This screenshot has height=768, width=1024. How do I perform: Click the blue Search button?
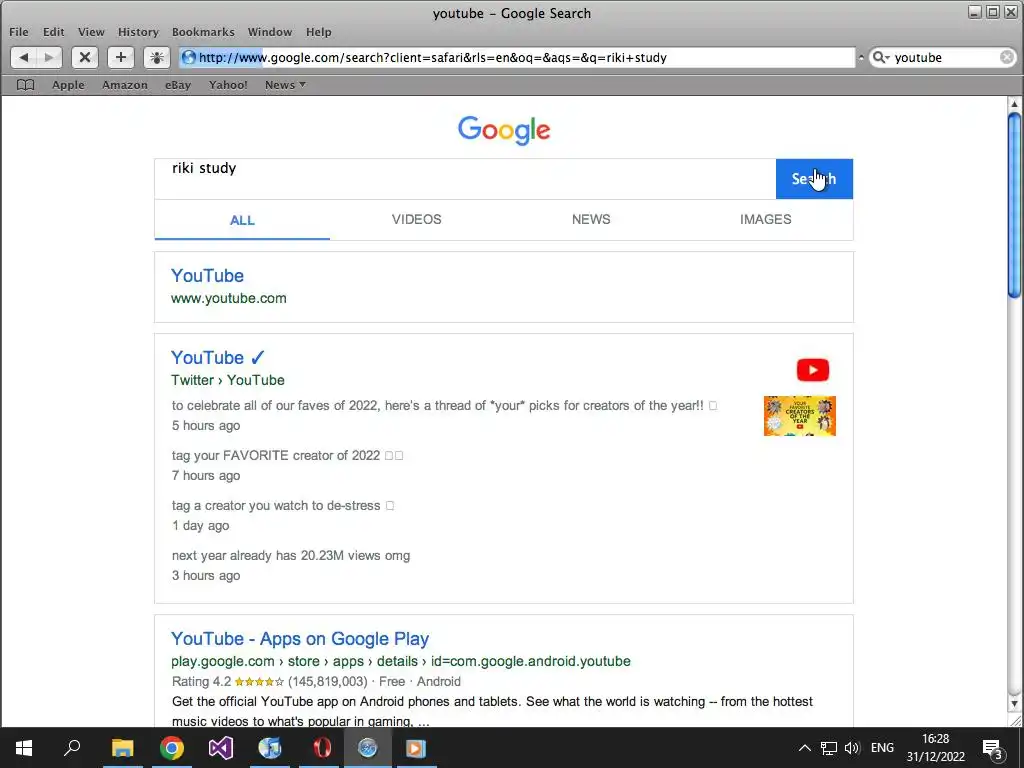coord(814,179)
